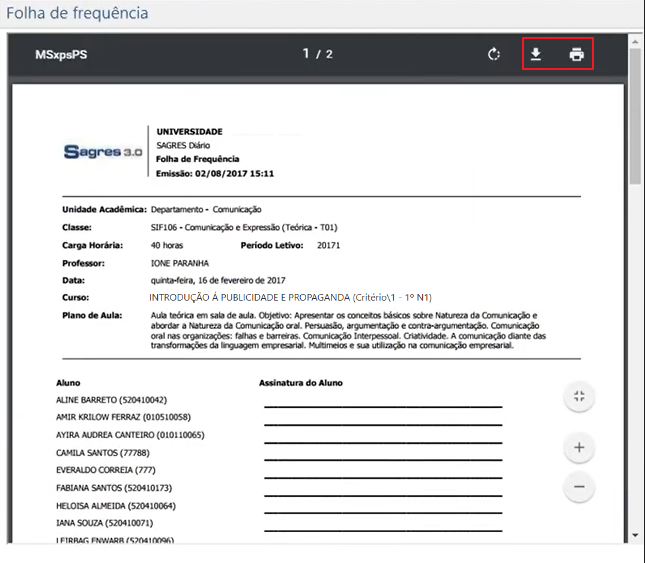
Task: Click the period value 20171
Action: click(x=328, y=246)
